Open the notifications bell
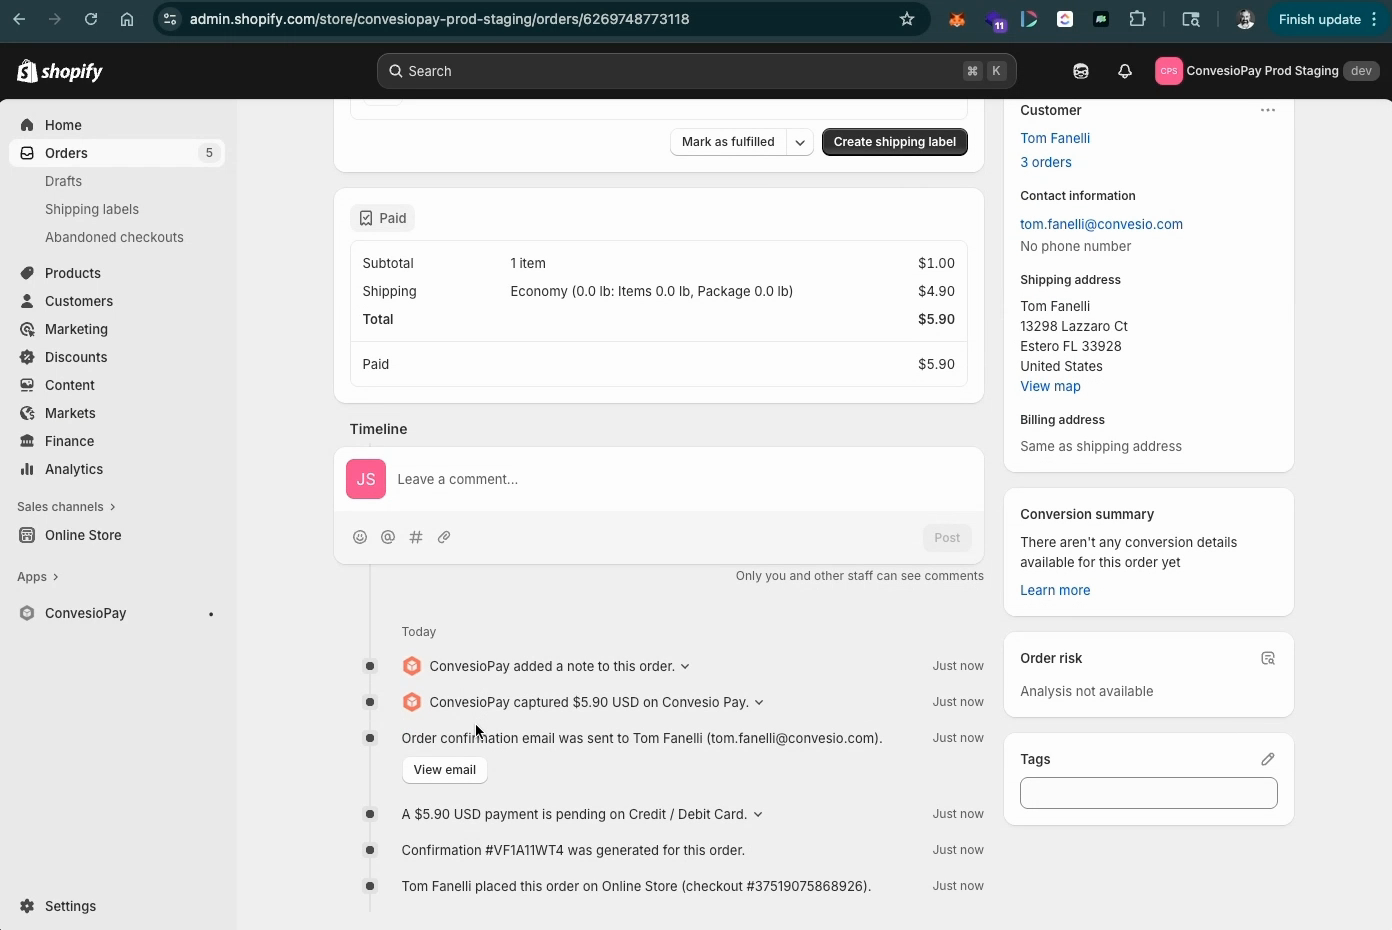This screenshot has width=1392, height=930. 1125,71
